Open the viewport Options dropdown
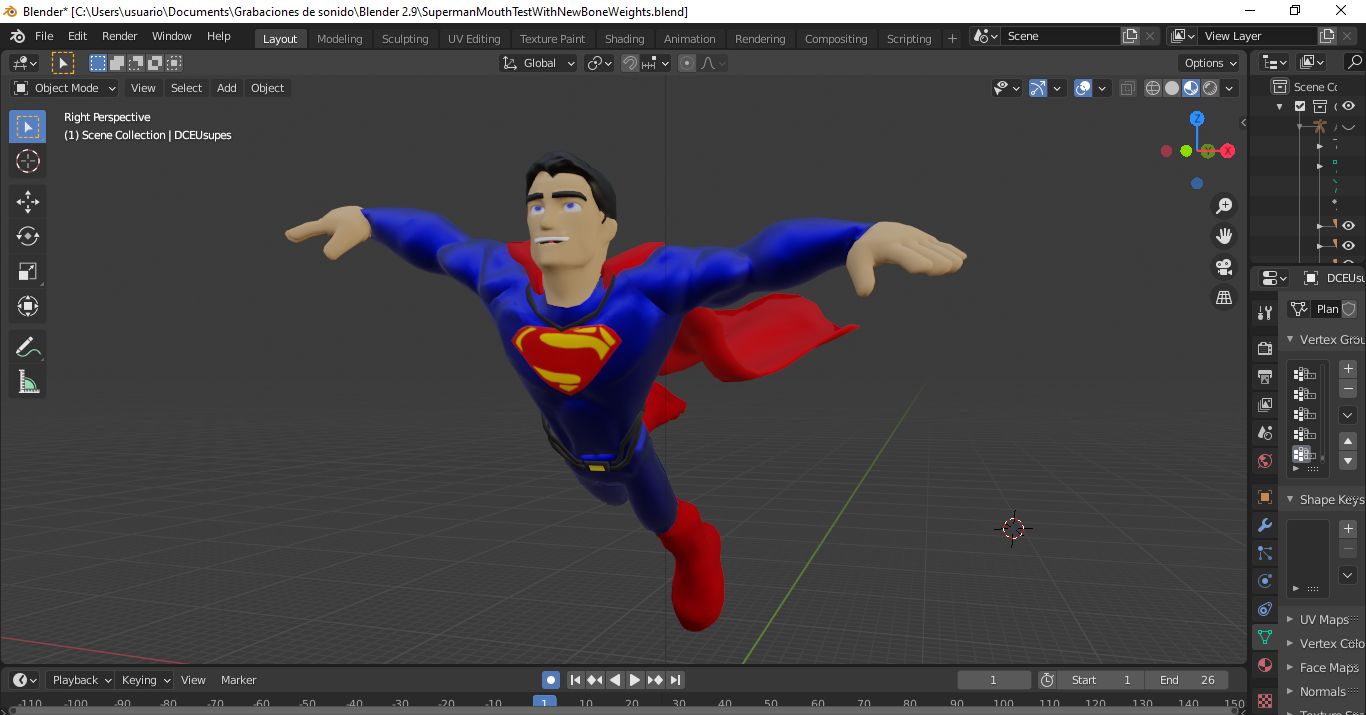 [1211, 63]
